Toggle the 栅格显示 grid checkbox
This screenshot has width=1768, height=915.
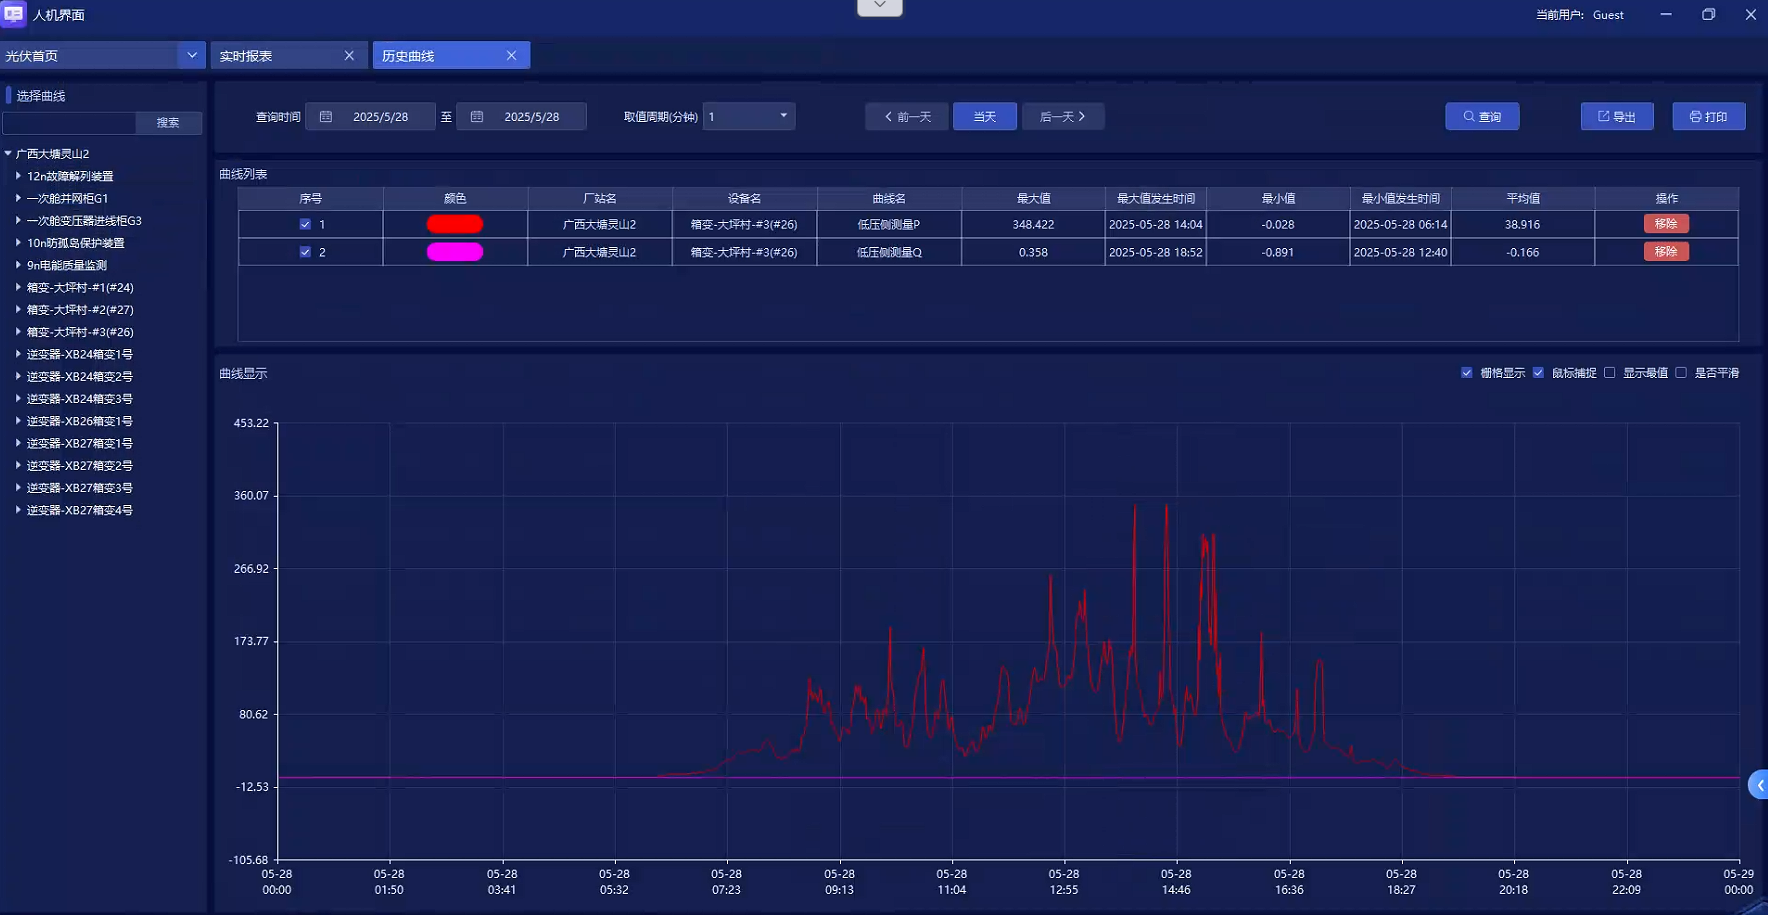1467,373
